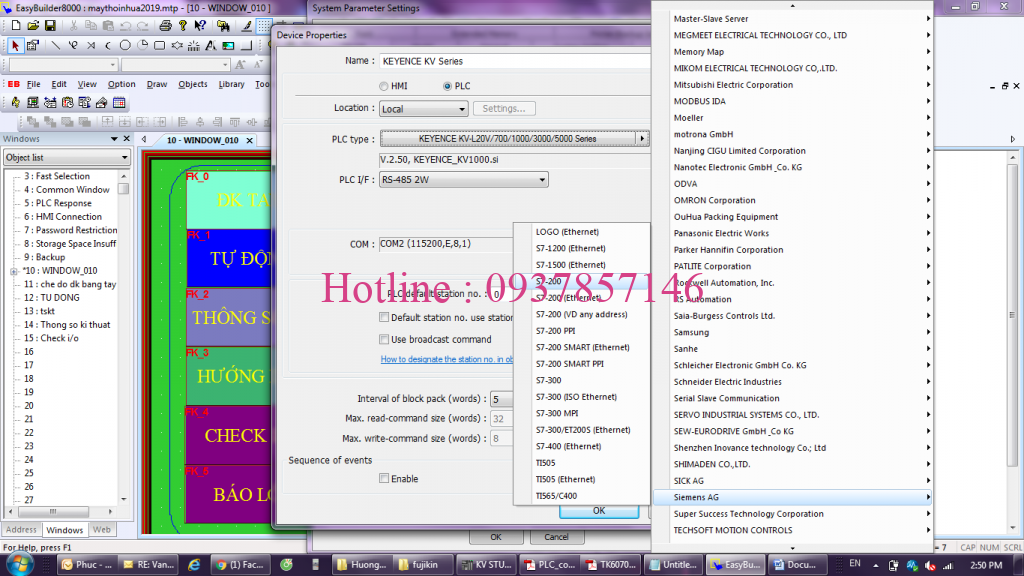The image size is (1024, 576).
Task: Click the Print toolbar icon
Action: pos(165,26)
